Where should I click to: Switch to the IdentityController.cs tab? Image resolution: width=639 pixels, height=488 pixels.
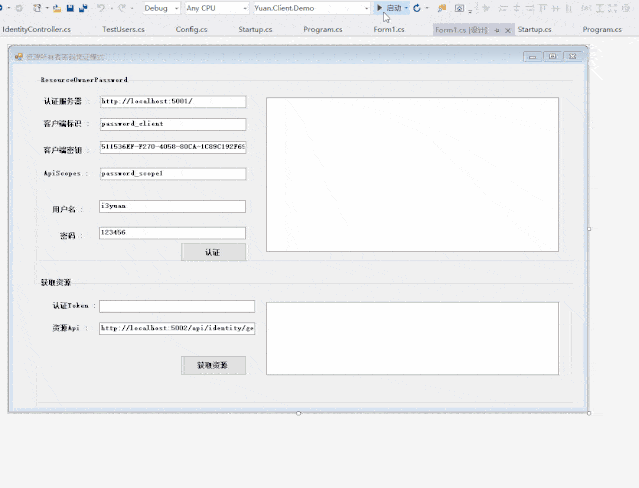[36, 30]
